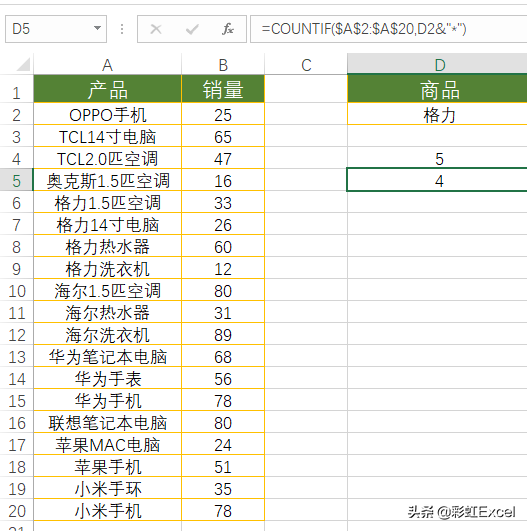527x531 pixels.
Task: Click sales value 26 in column B
Action: pyautogui.click(x=223, y=225)
